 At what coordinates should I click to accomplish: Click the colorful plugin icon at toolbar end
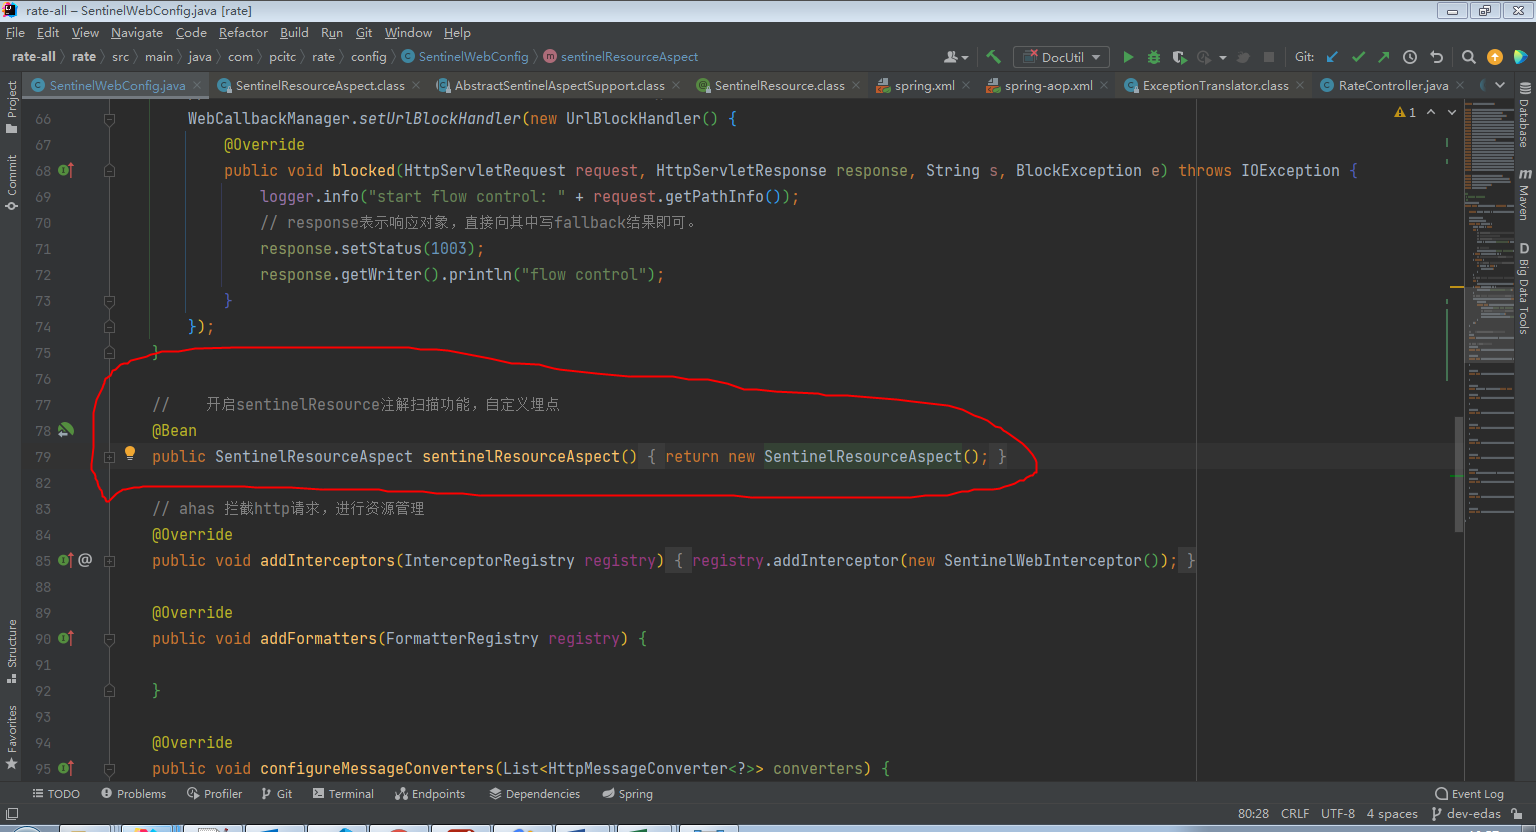tap(1520, 57)
